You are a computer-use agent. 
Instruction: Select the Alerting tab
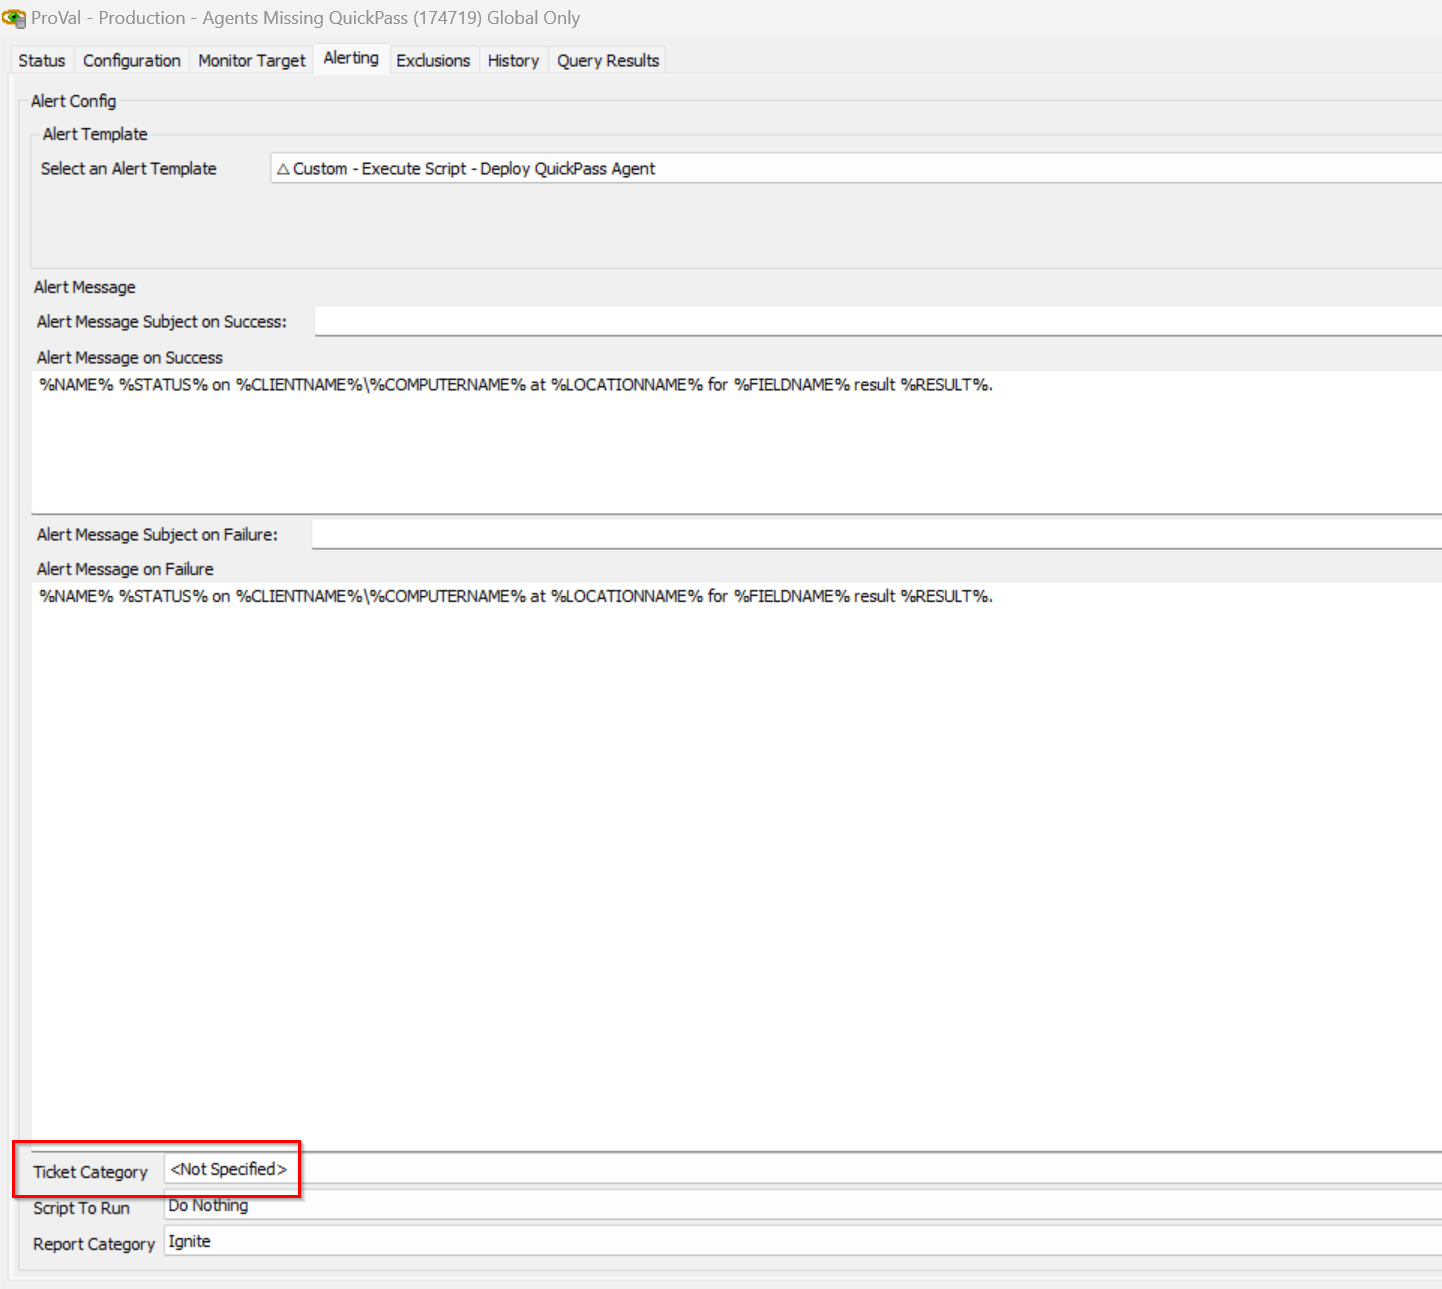click(351, 59)
